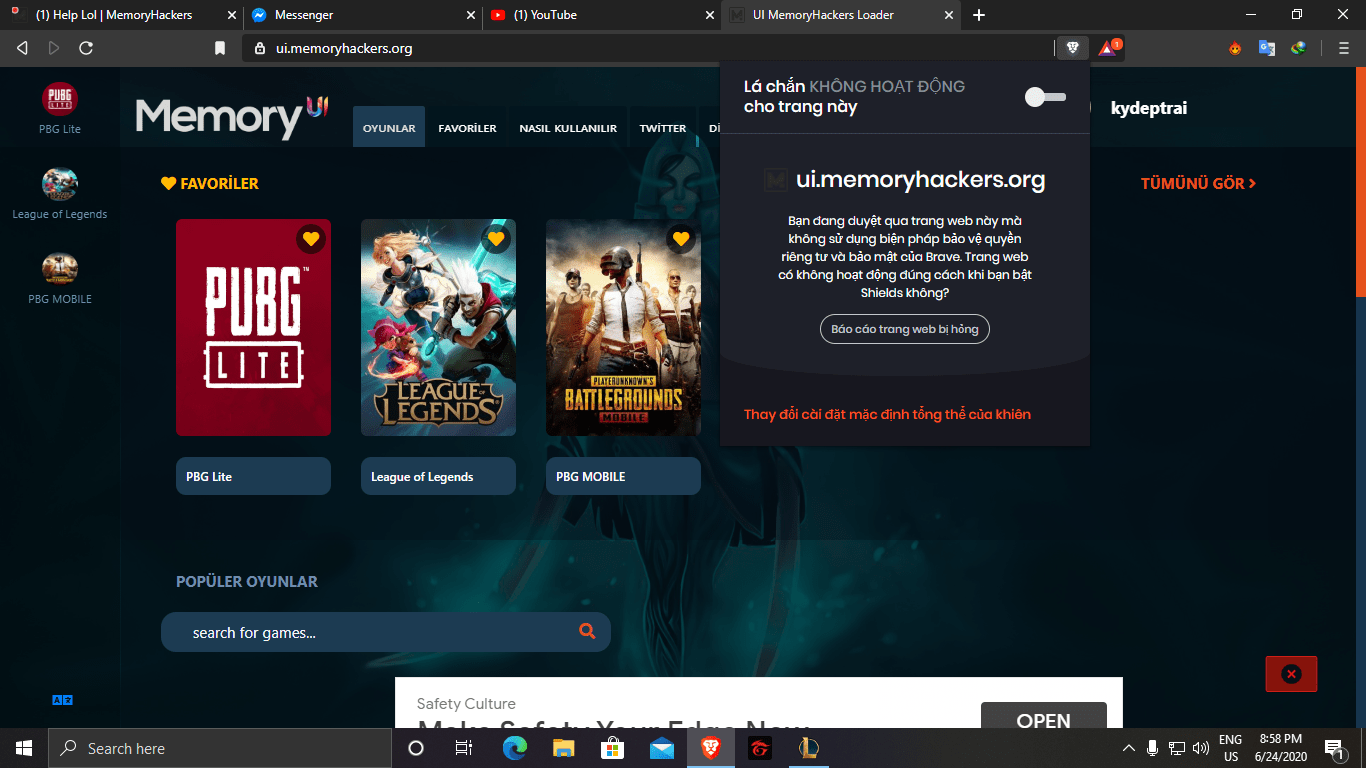Open Task View from the taskbar
This screenshot has width=1366, height=768.
(464, 748)
